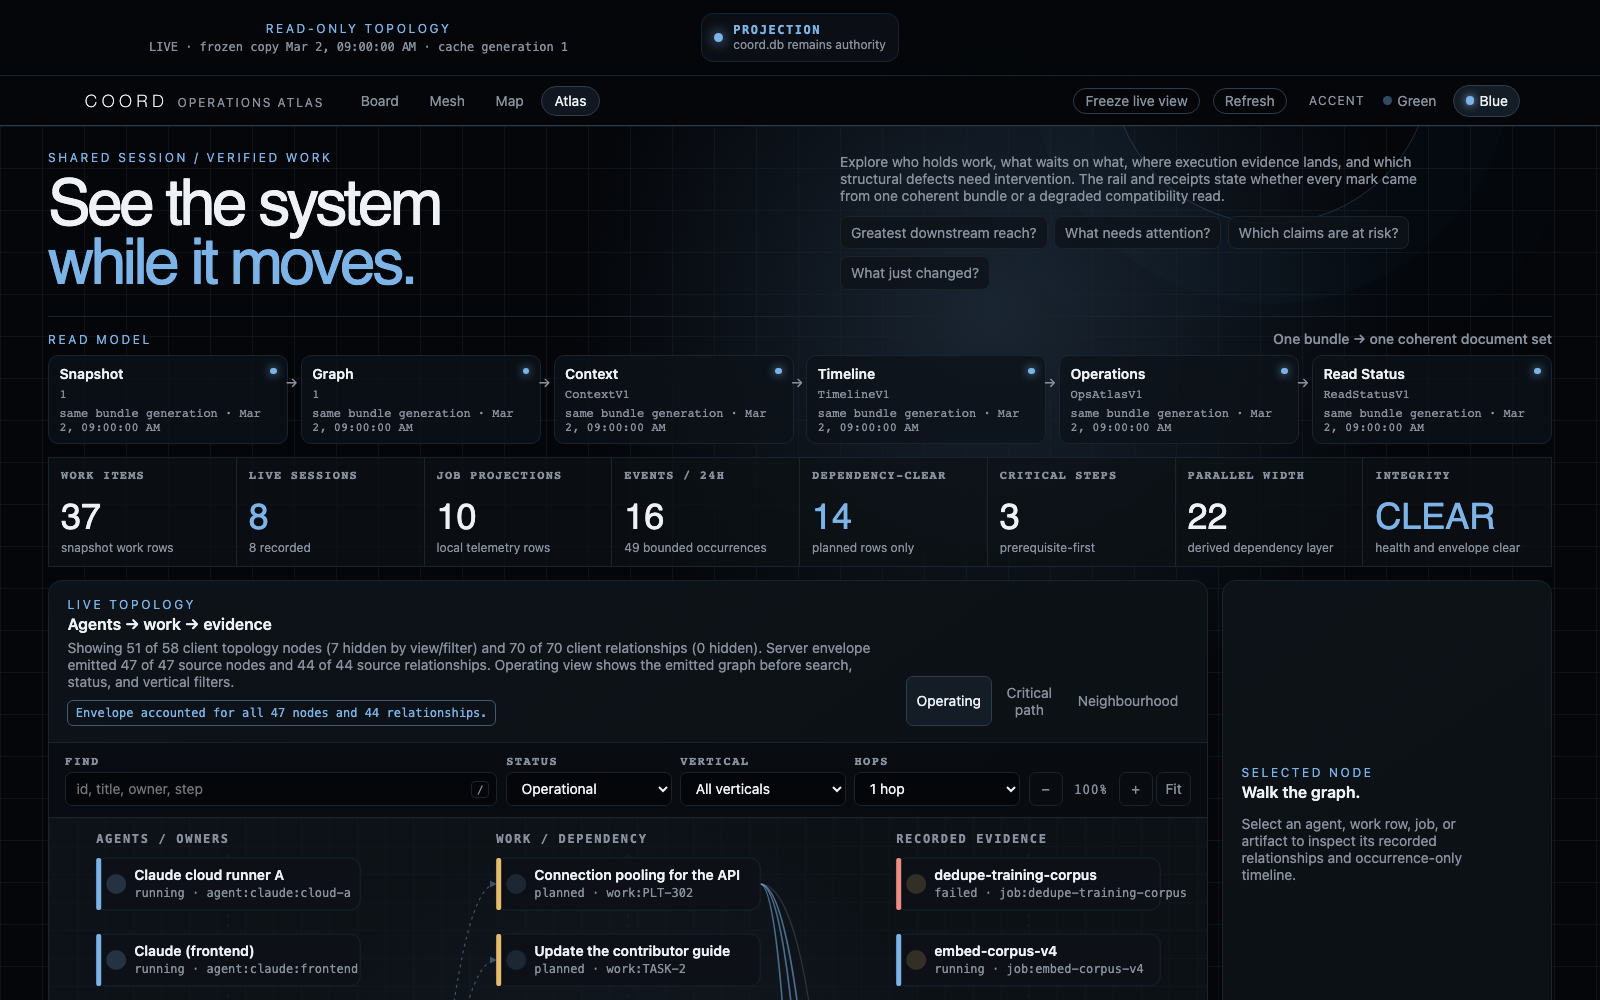This screenshot has width=1600, height=1000.
Task: Ask 'Greatest downstream reach?'
Action: tap(943, 233)
